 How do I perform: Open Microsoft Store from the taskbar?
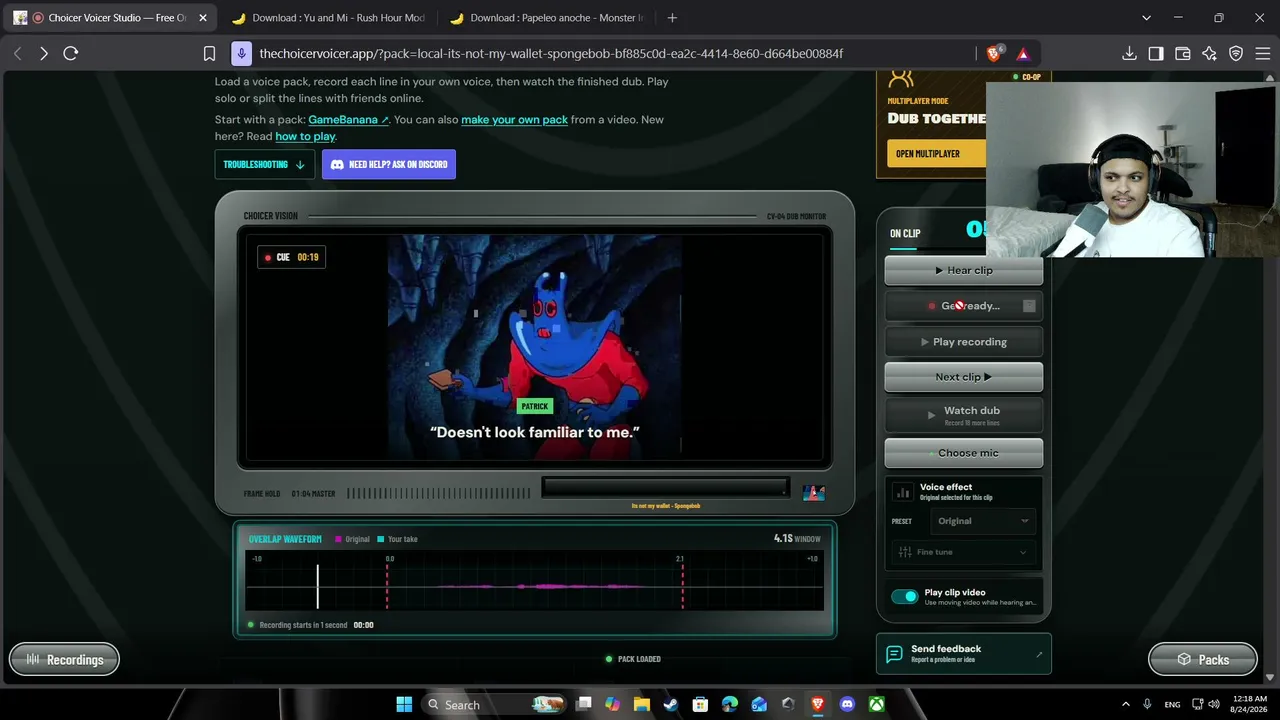700,704
